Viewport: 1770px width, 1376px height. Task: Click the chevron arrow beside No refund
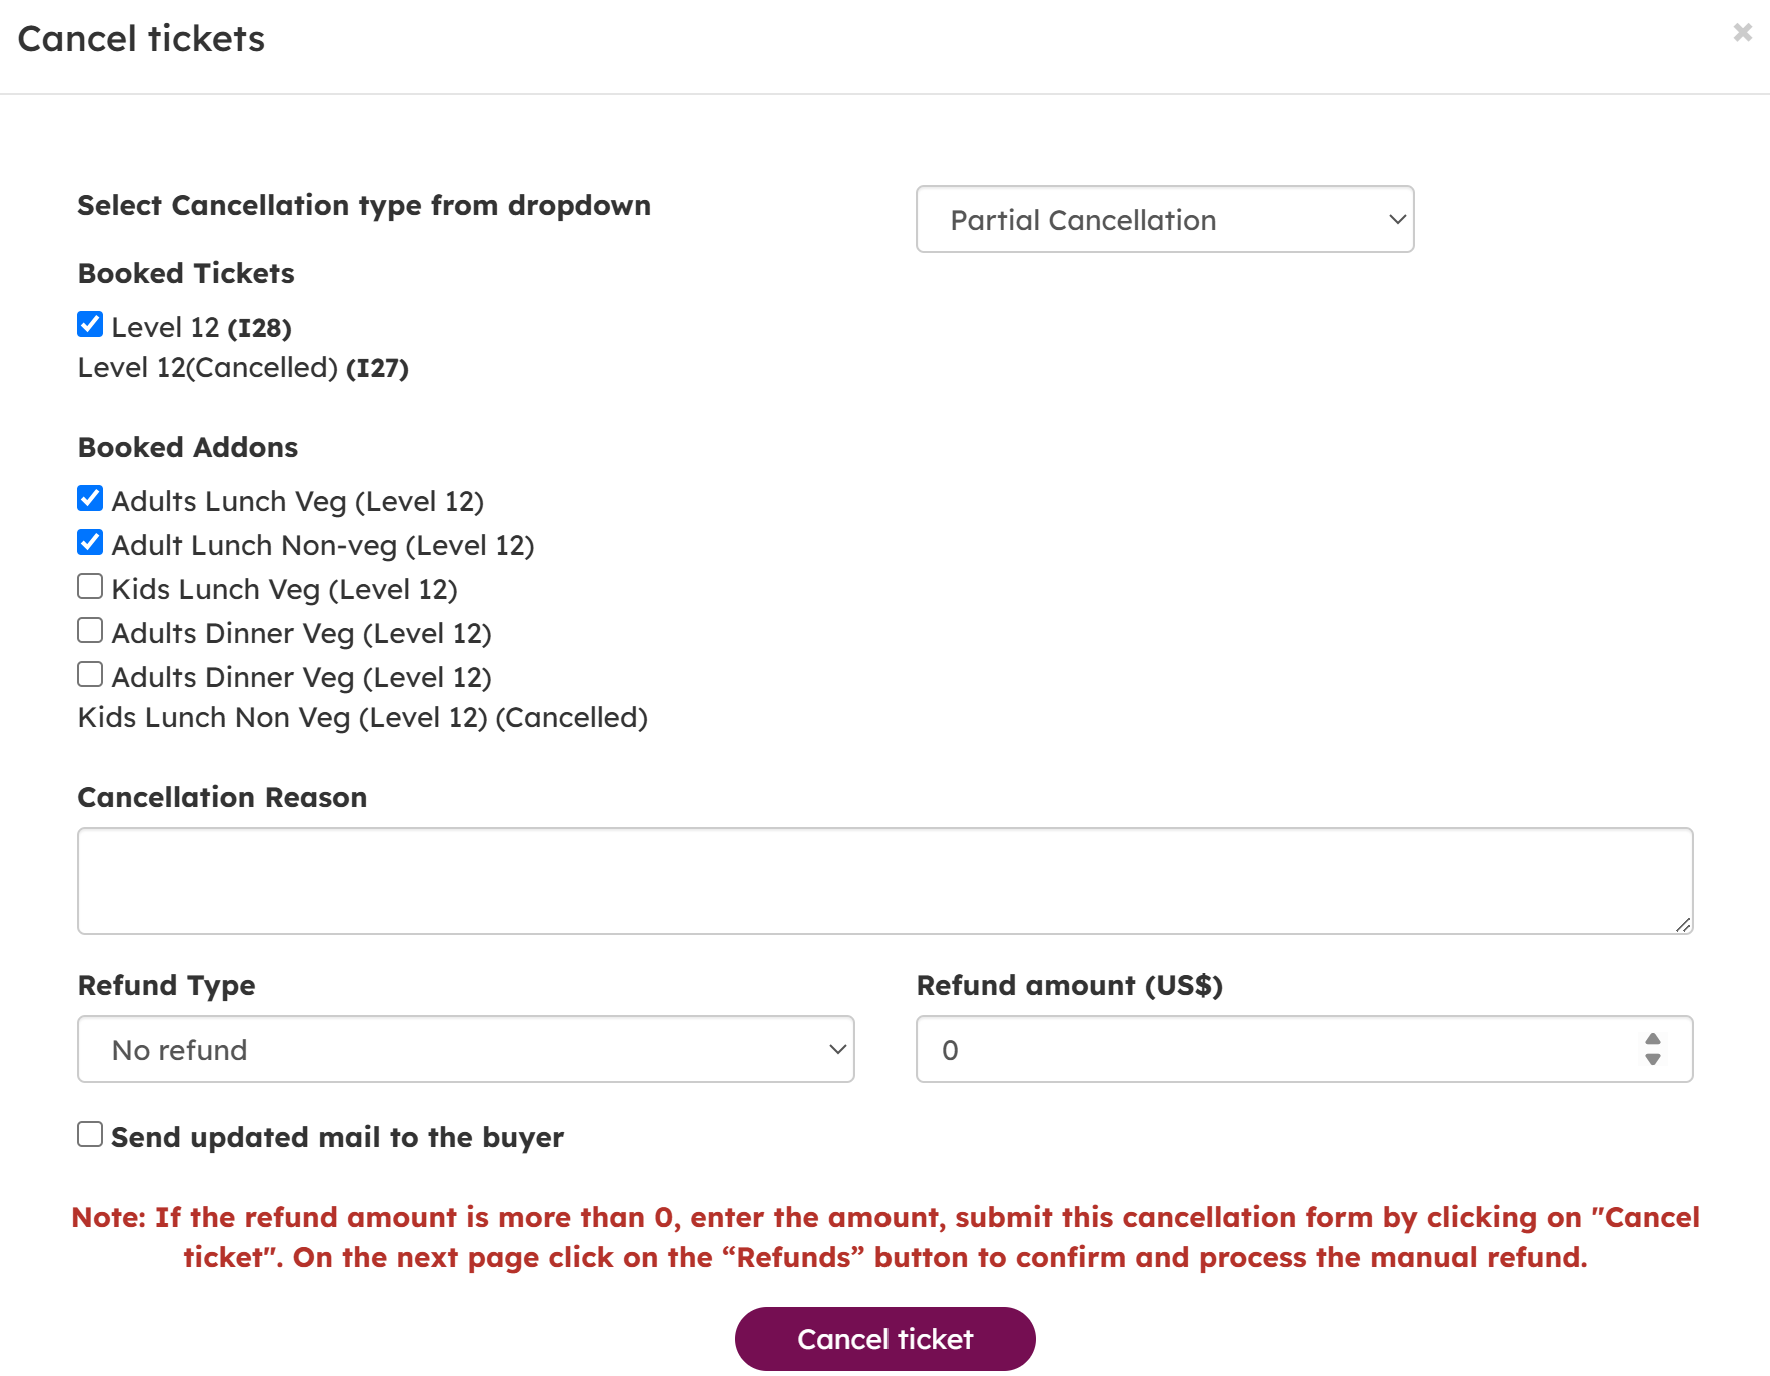837,1049
